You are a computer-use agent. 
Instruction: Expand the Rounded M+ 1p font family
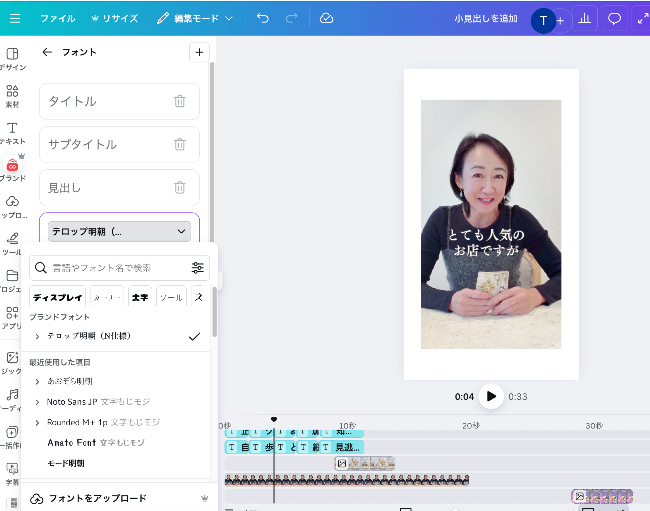pos(37,422)
